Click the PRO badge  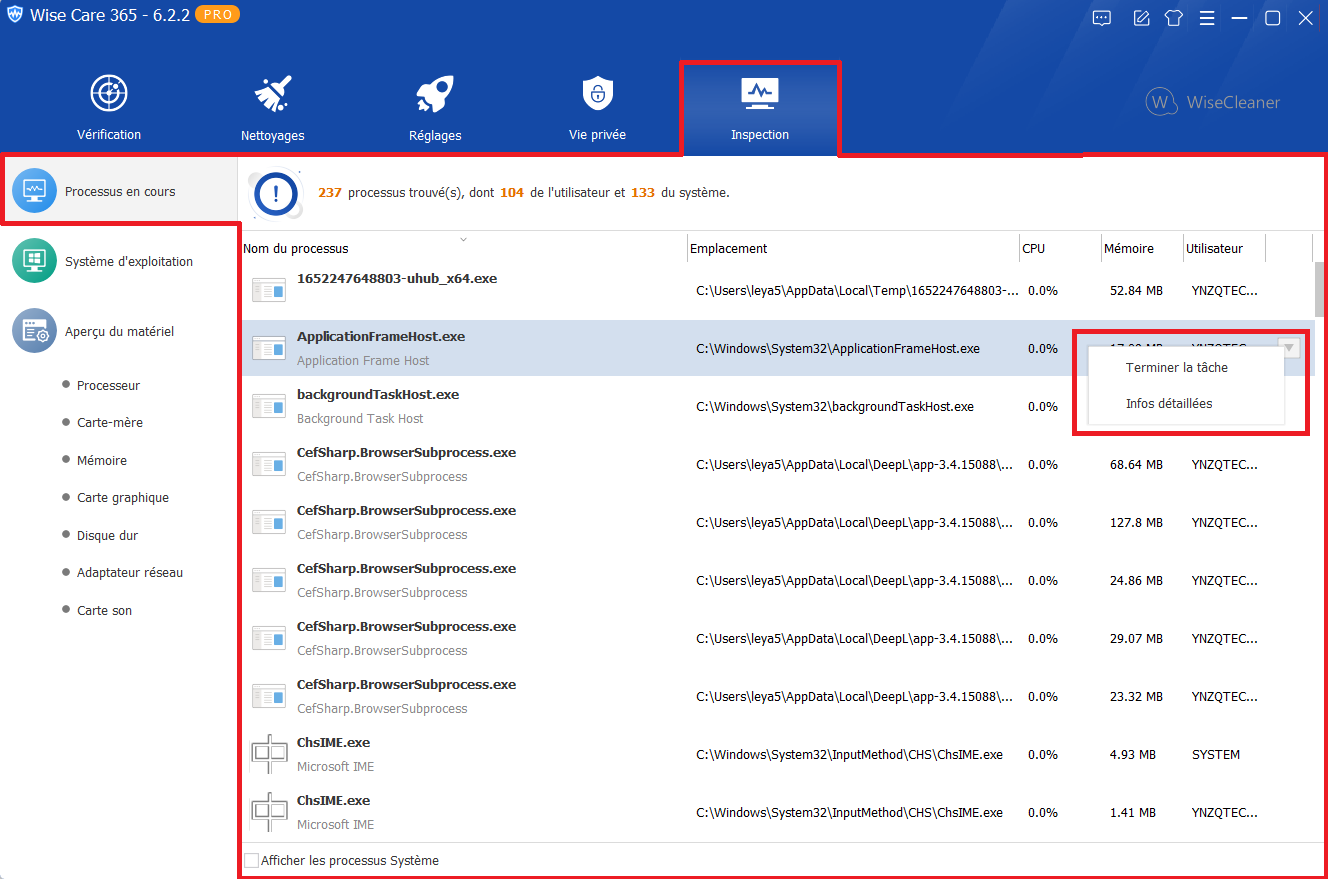[x=217, y=15]
